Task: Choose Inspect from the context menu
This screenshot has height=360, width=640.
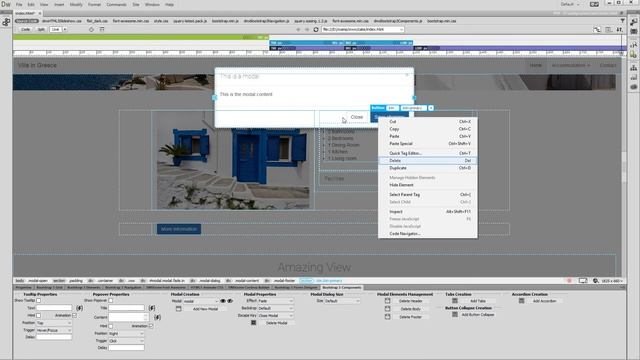Action: point(427,212)
